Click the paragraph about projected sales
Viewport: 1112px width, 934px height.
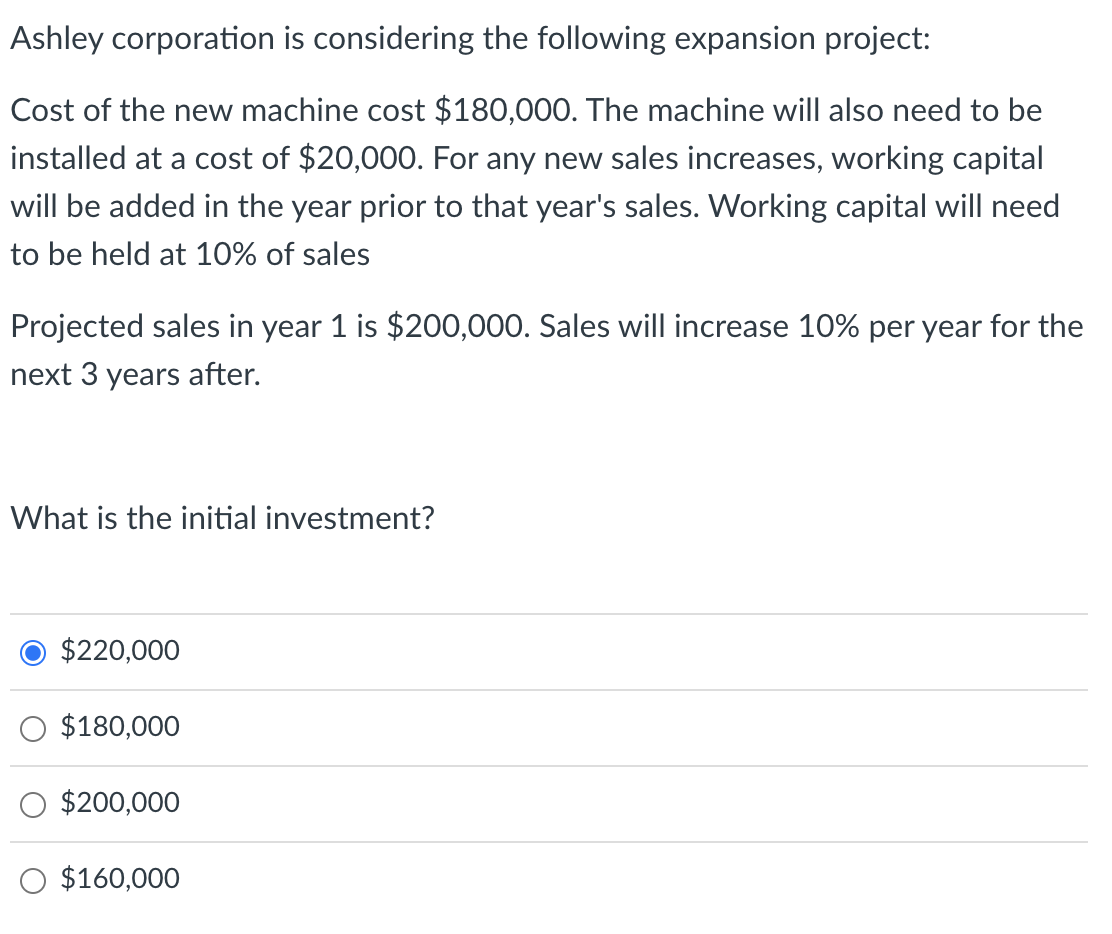tap(546, 350)
